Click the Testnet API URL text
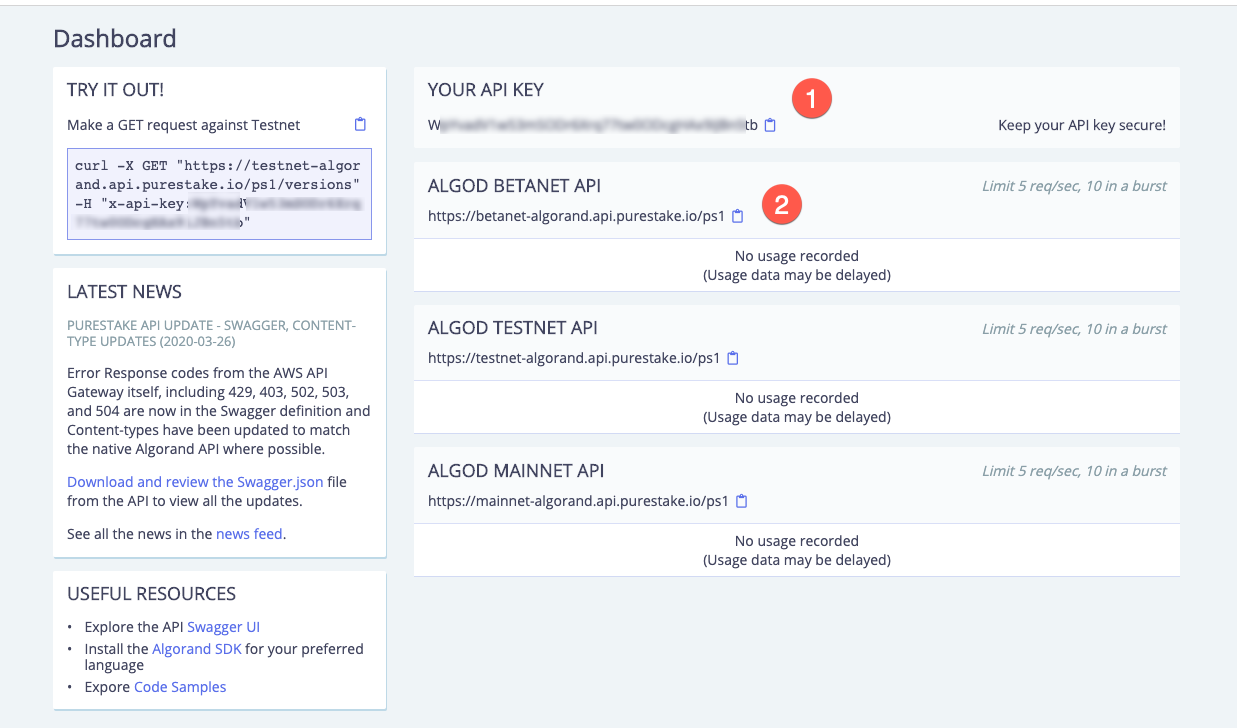The width and height of the screenshot is (1237, 728). tap(575, 357)
